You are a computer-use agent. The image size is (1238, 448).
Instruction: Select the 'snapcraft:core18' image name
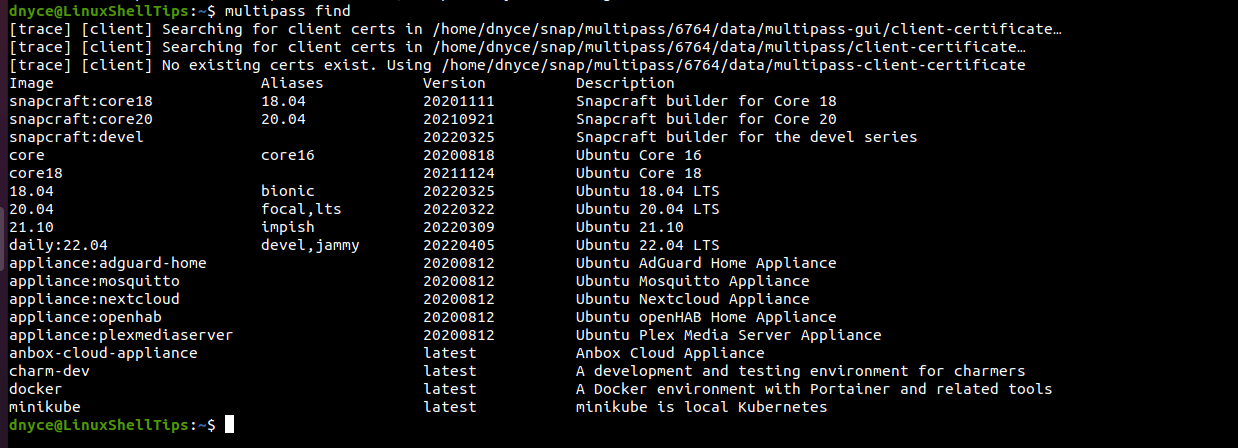80,101
